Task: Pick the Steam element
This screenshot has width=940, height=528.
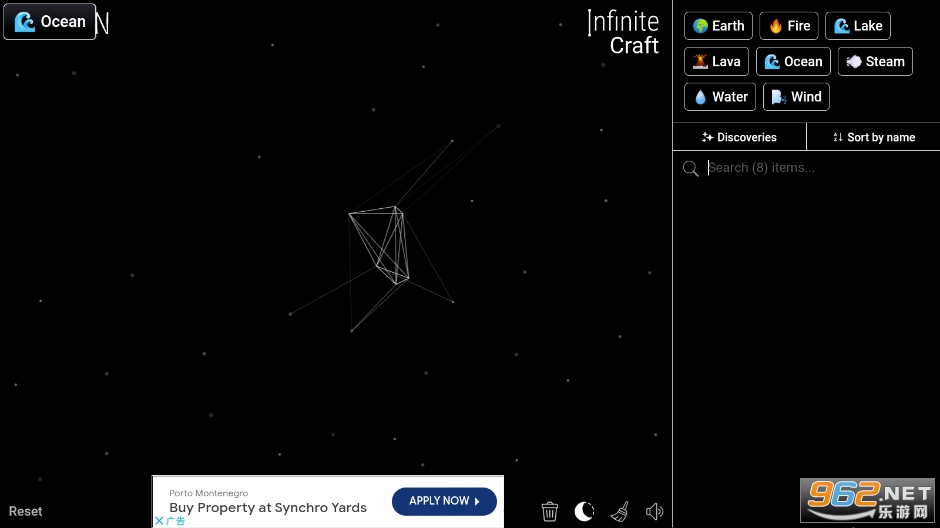Action: (874, 61)
